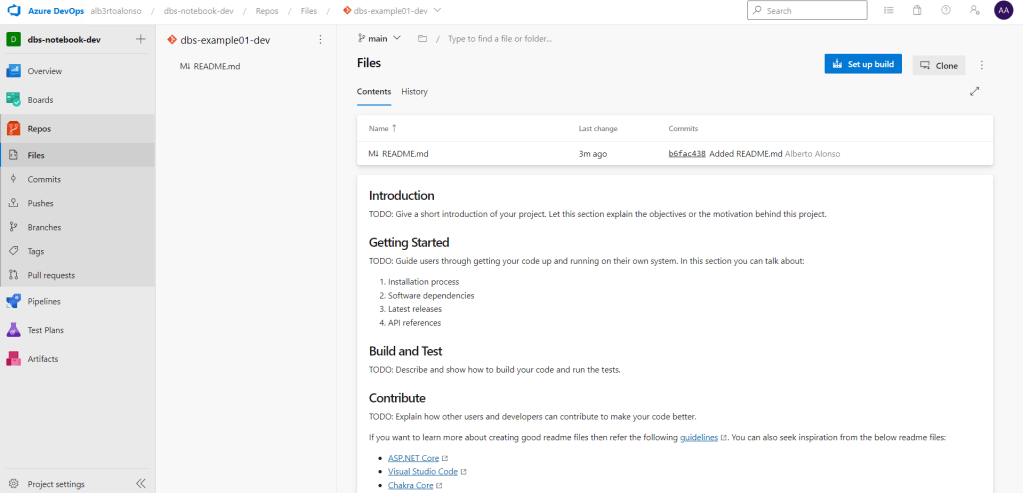The width and height of the screenshot is (1023, 493).
Task: Click the Set up build button
Action: 863,64
